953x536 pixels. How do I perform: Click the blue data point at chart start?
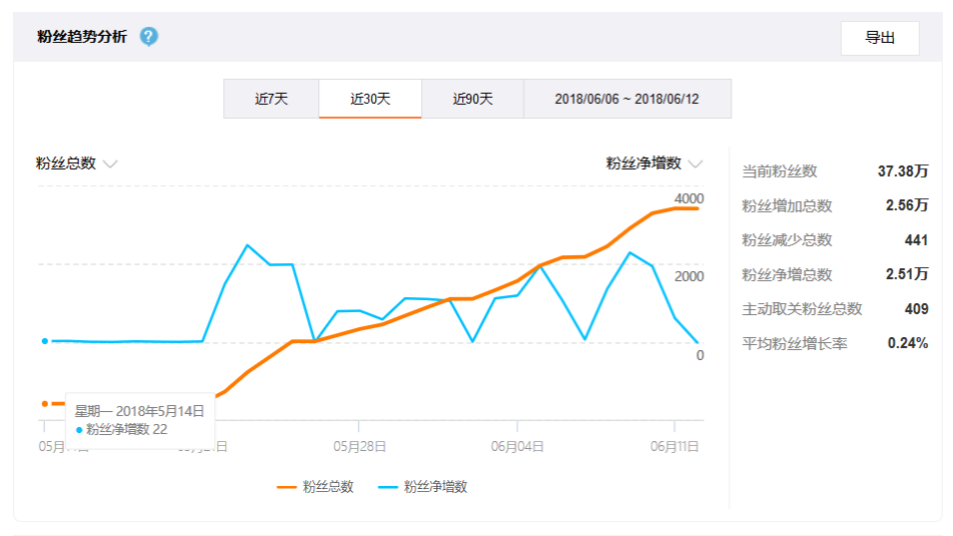pos(44,341)
